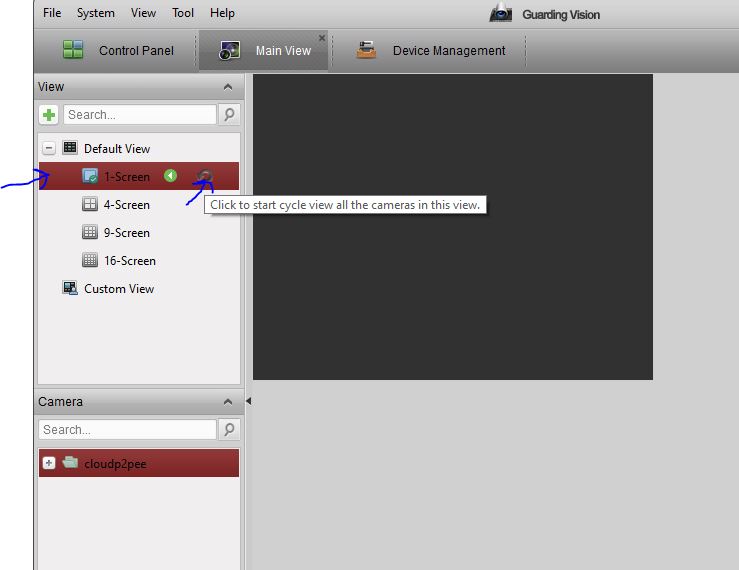Click the green arrow on 1-Screen
This screenshot has height=570, width=739.
[x=171, y=176]
